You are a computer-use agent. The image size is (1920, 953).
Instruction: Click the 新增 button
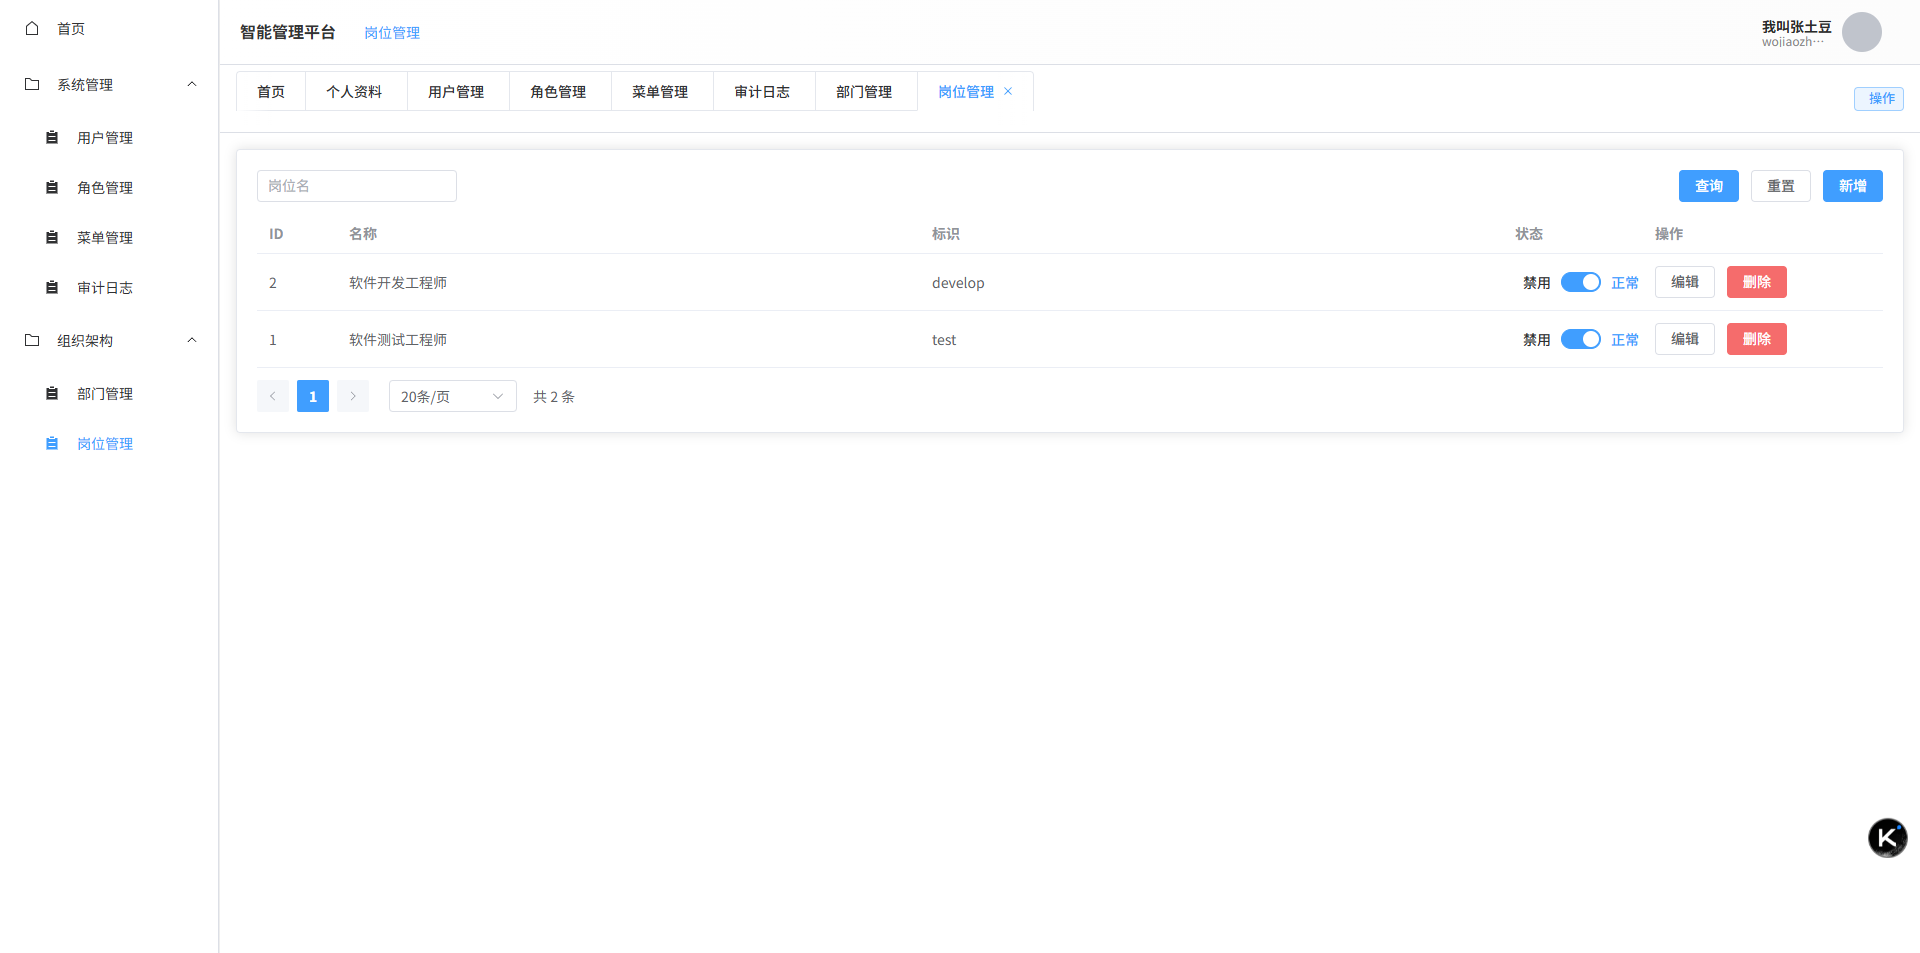(x=1853, y=186)
